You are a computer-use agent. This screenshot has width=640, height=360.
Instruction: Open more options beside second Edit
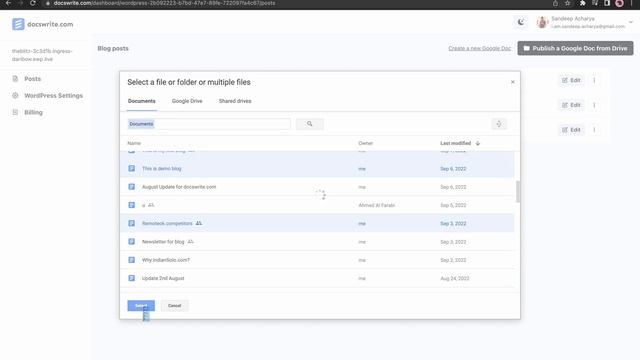(x=594, y=105)
